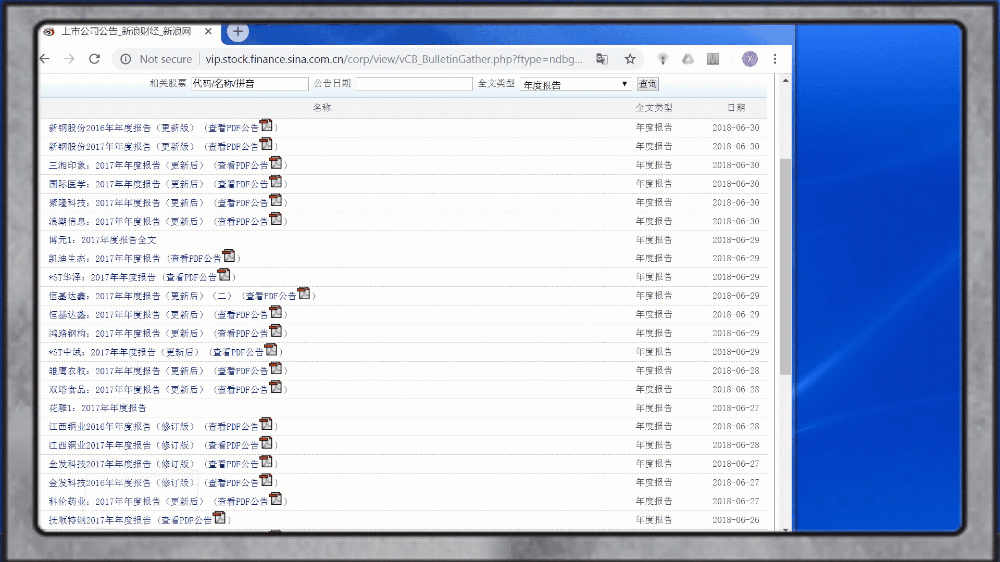Click the 全文类型 column header
The width and height of the screenshot is (1000, 562).
point(654,107)
